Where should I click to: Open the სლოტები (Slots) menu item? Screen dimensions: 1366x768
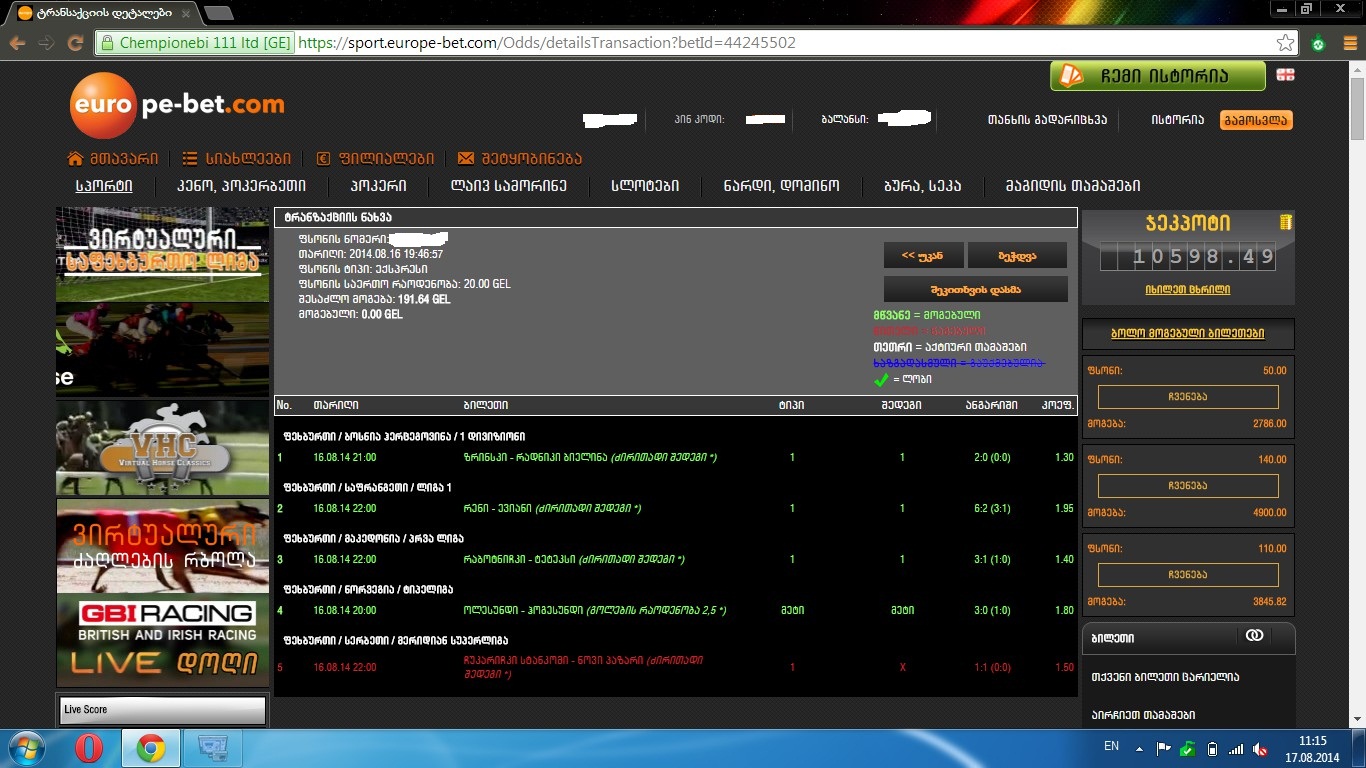point(646,185)
